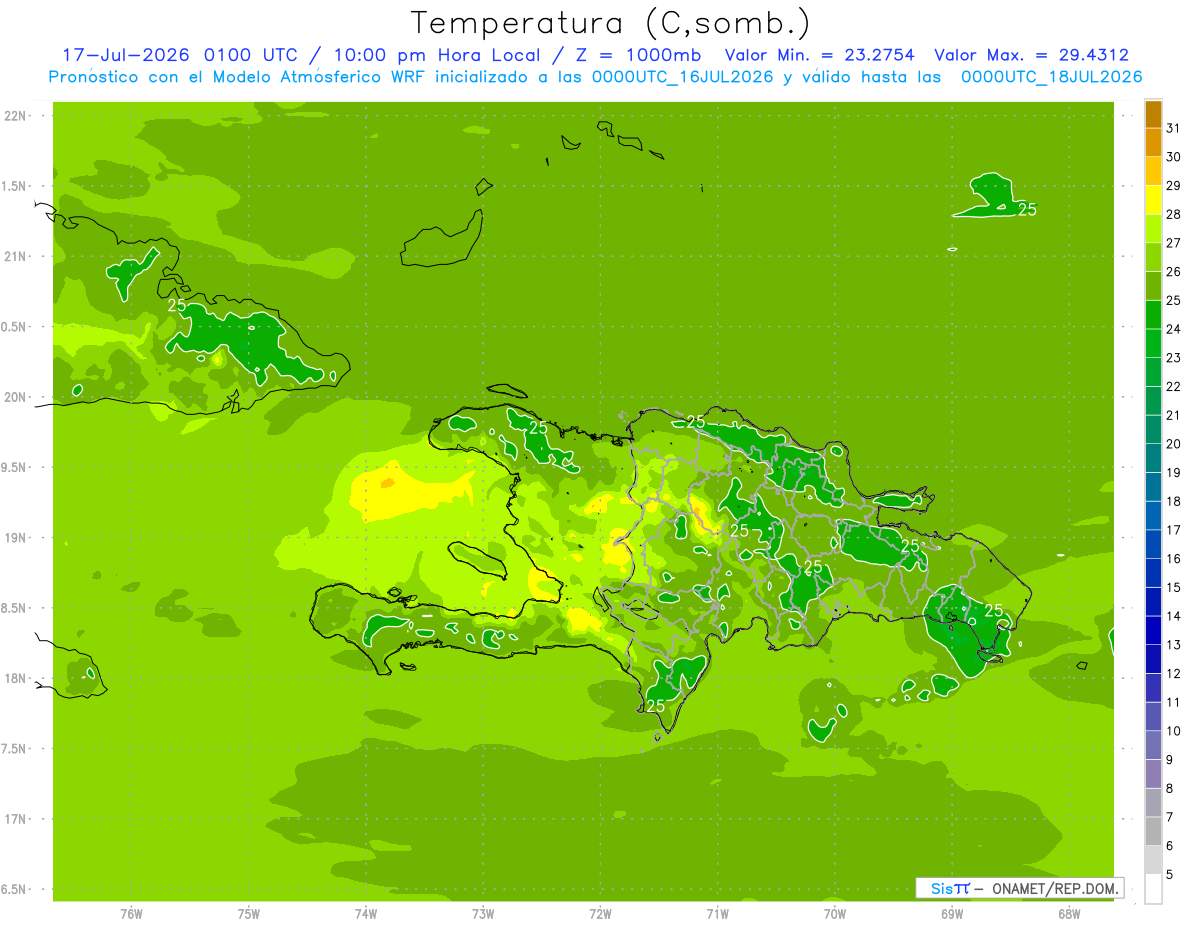Click the "20N" latitude axis label

point(17,397)
